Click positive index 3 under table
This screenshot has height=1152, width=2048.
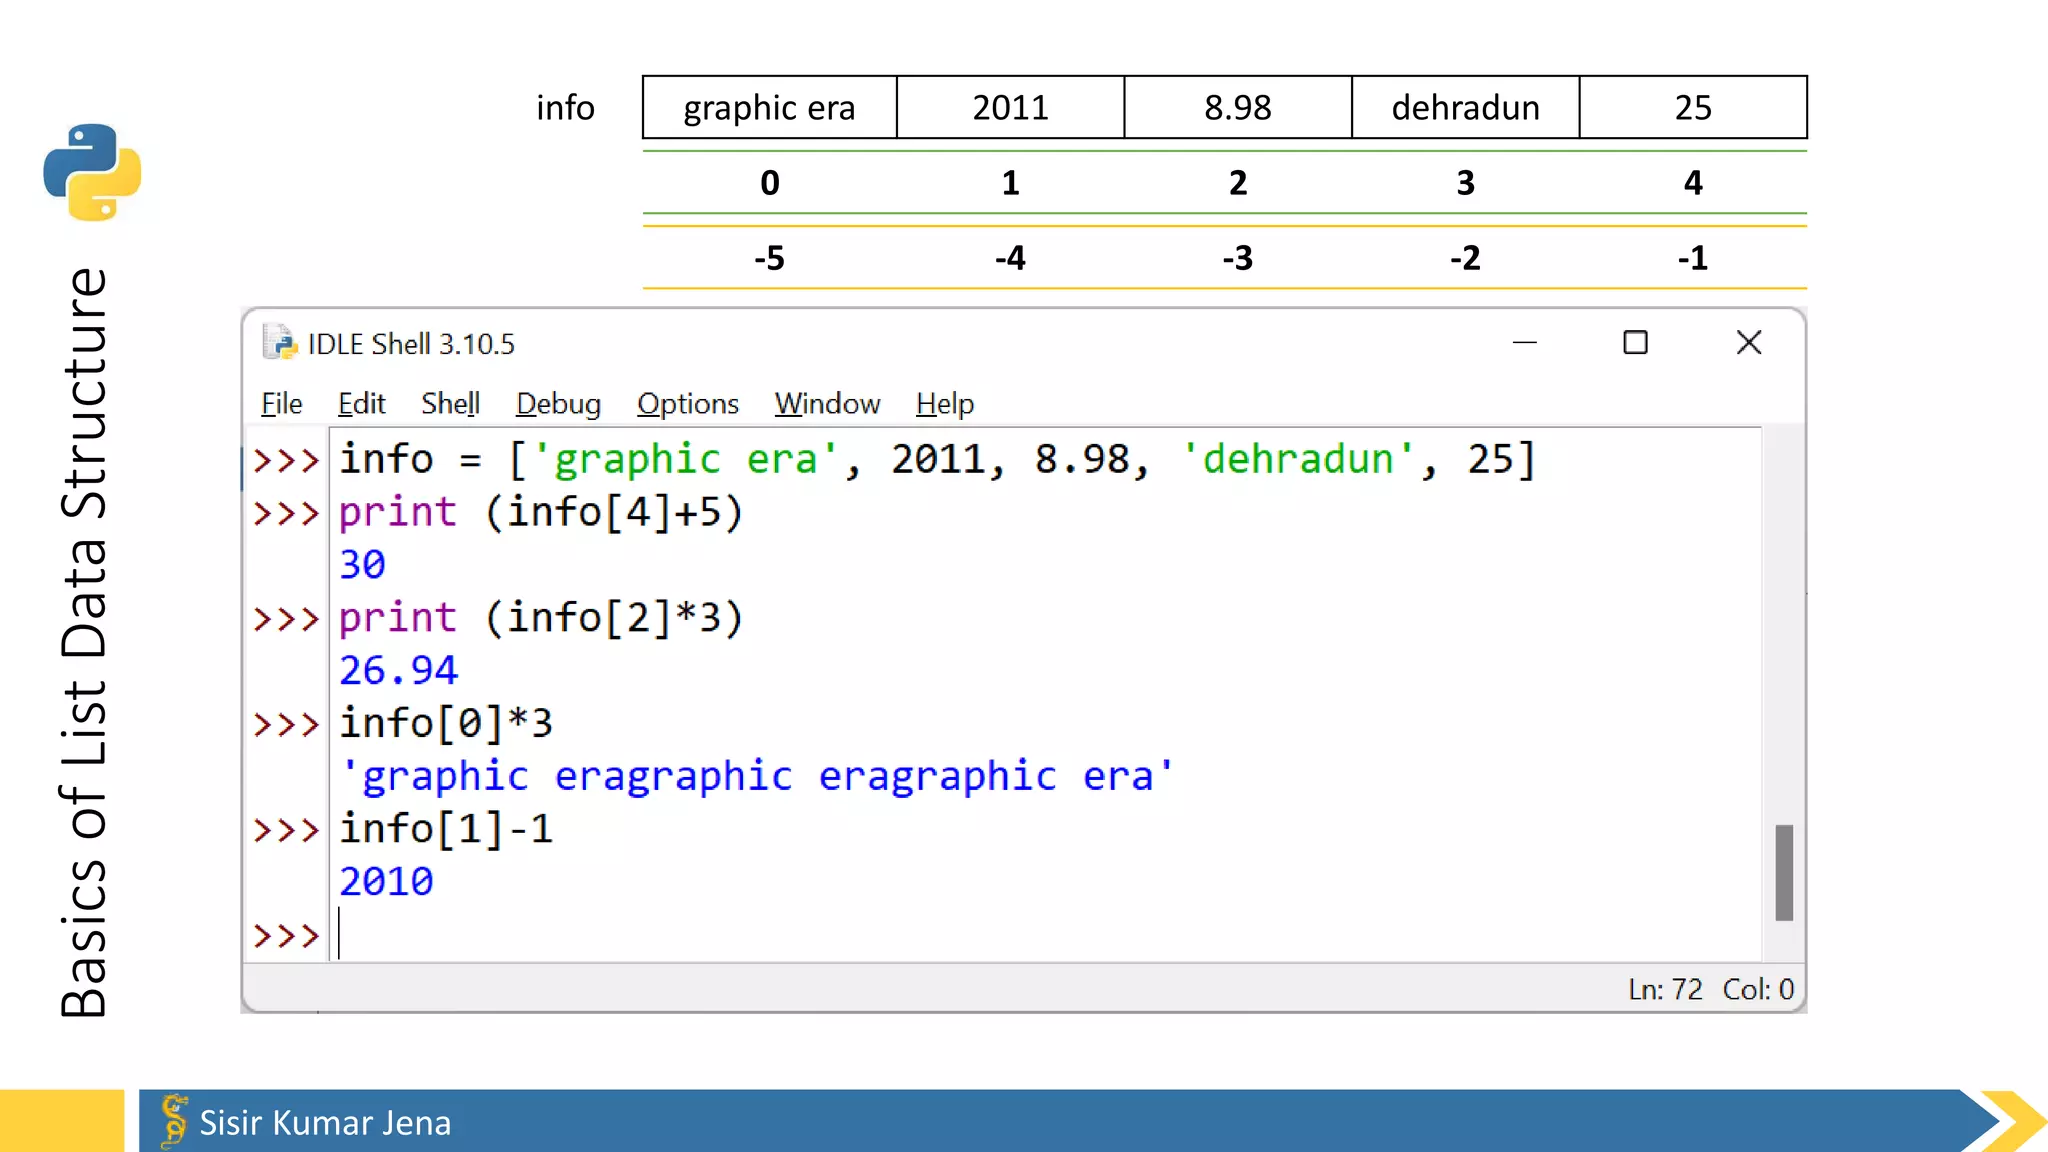(x=1465, y=183)
